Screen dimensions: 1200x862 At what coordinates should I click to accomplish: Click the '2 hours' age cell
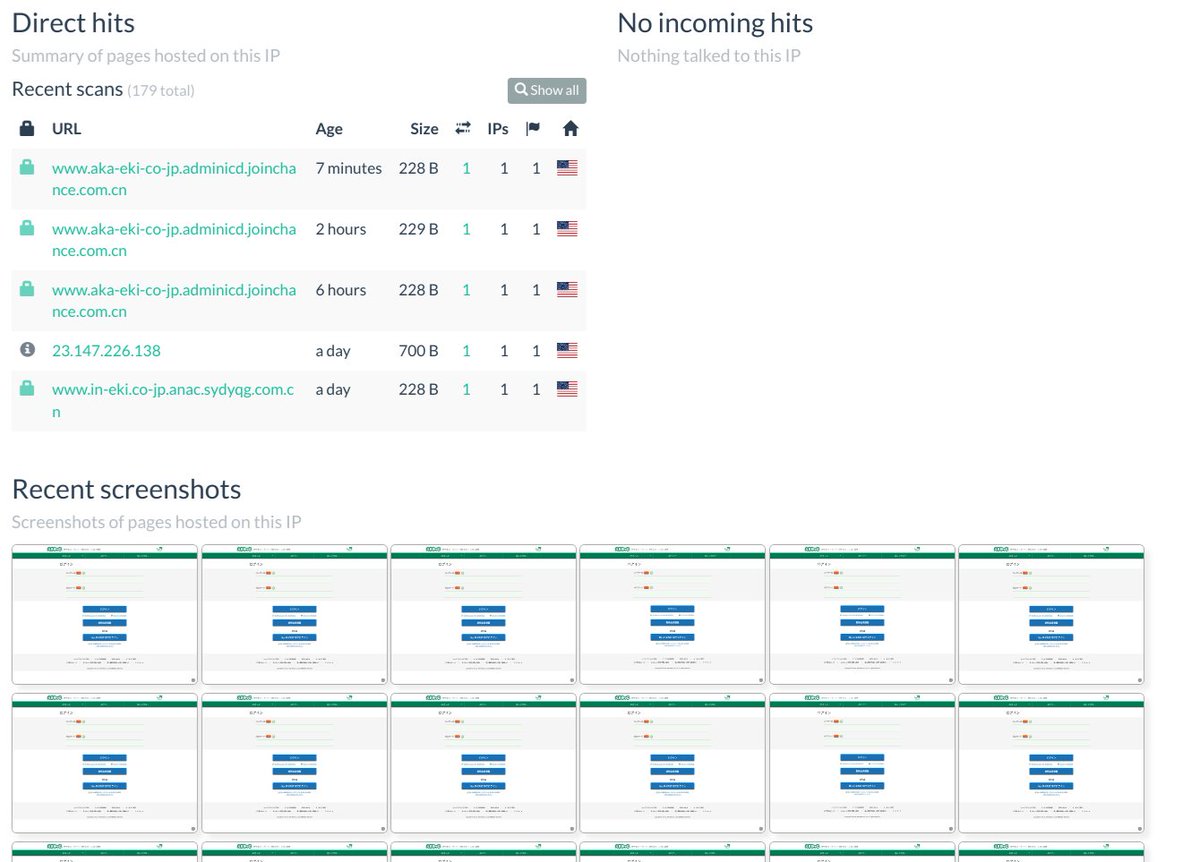click(341, 229)
